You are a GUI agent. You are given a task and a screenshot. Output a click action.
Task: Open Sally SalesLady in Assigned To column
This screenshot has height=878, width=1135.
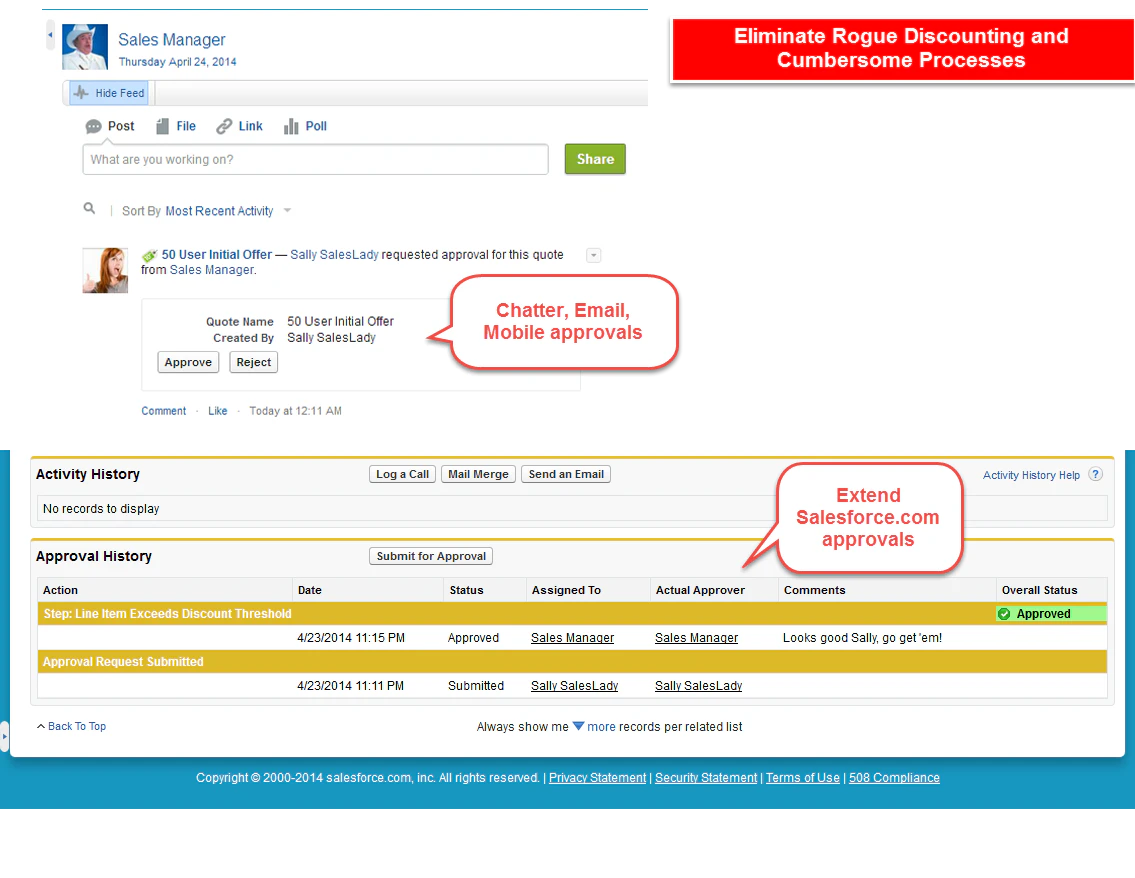pyautogui.click(x=575, y=685)
